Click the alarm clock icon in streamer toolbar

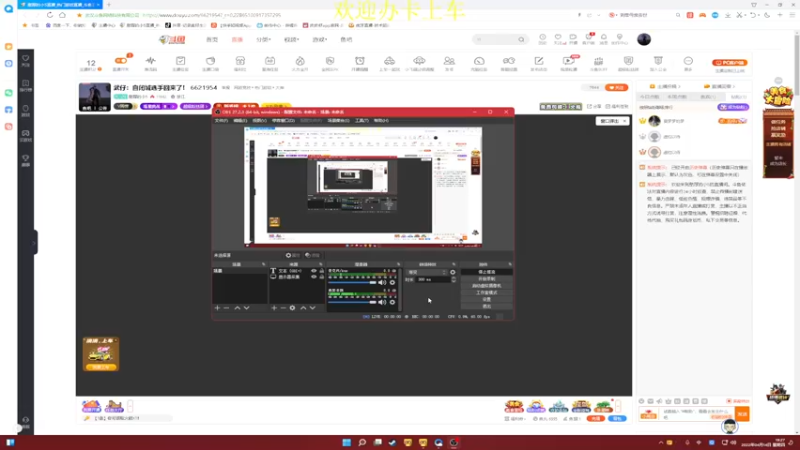[360, 63]
